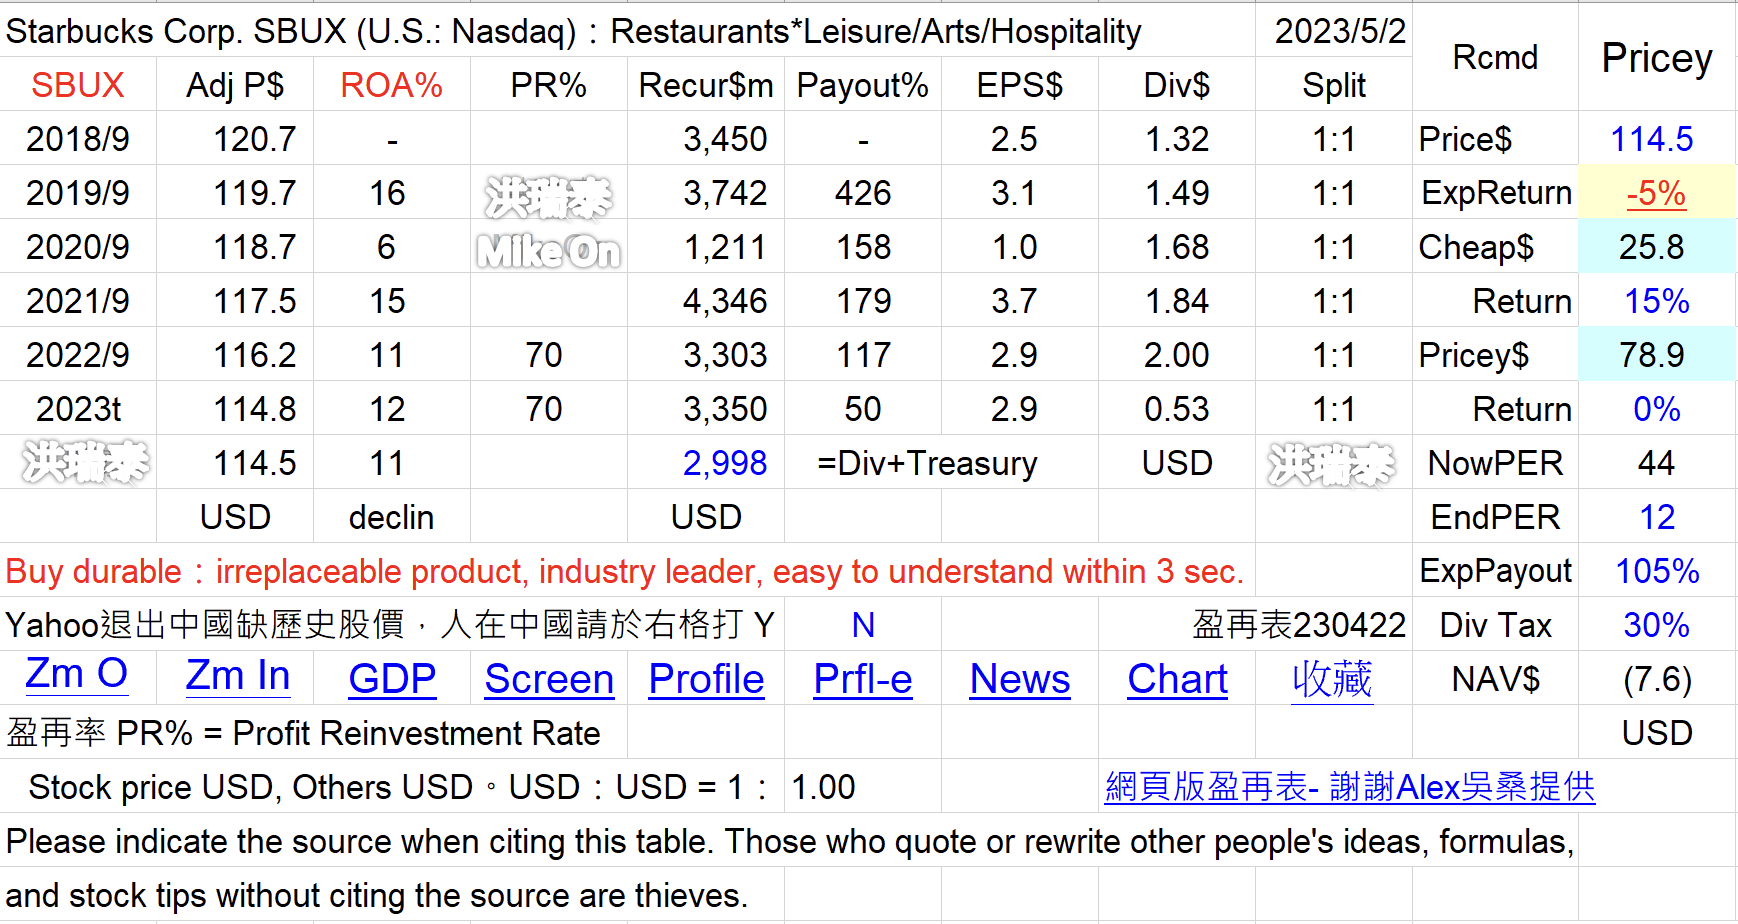Select the Recur$m value 3,450
Screen dimensions: 1738x924
click(x=725, y=139)
